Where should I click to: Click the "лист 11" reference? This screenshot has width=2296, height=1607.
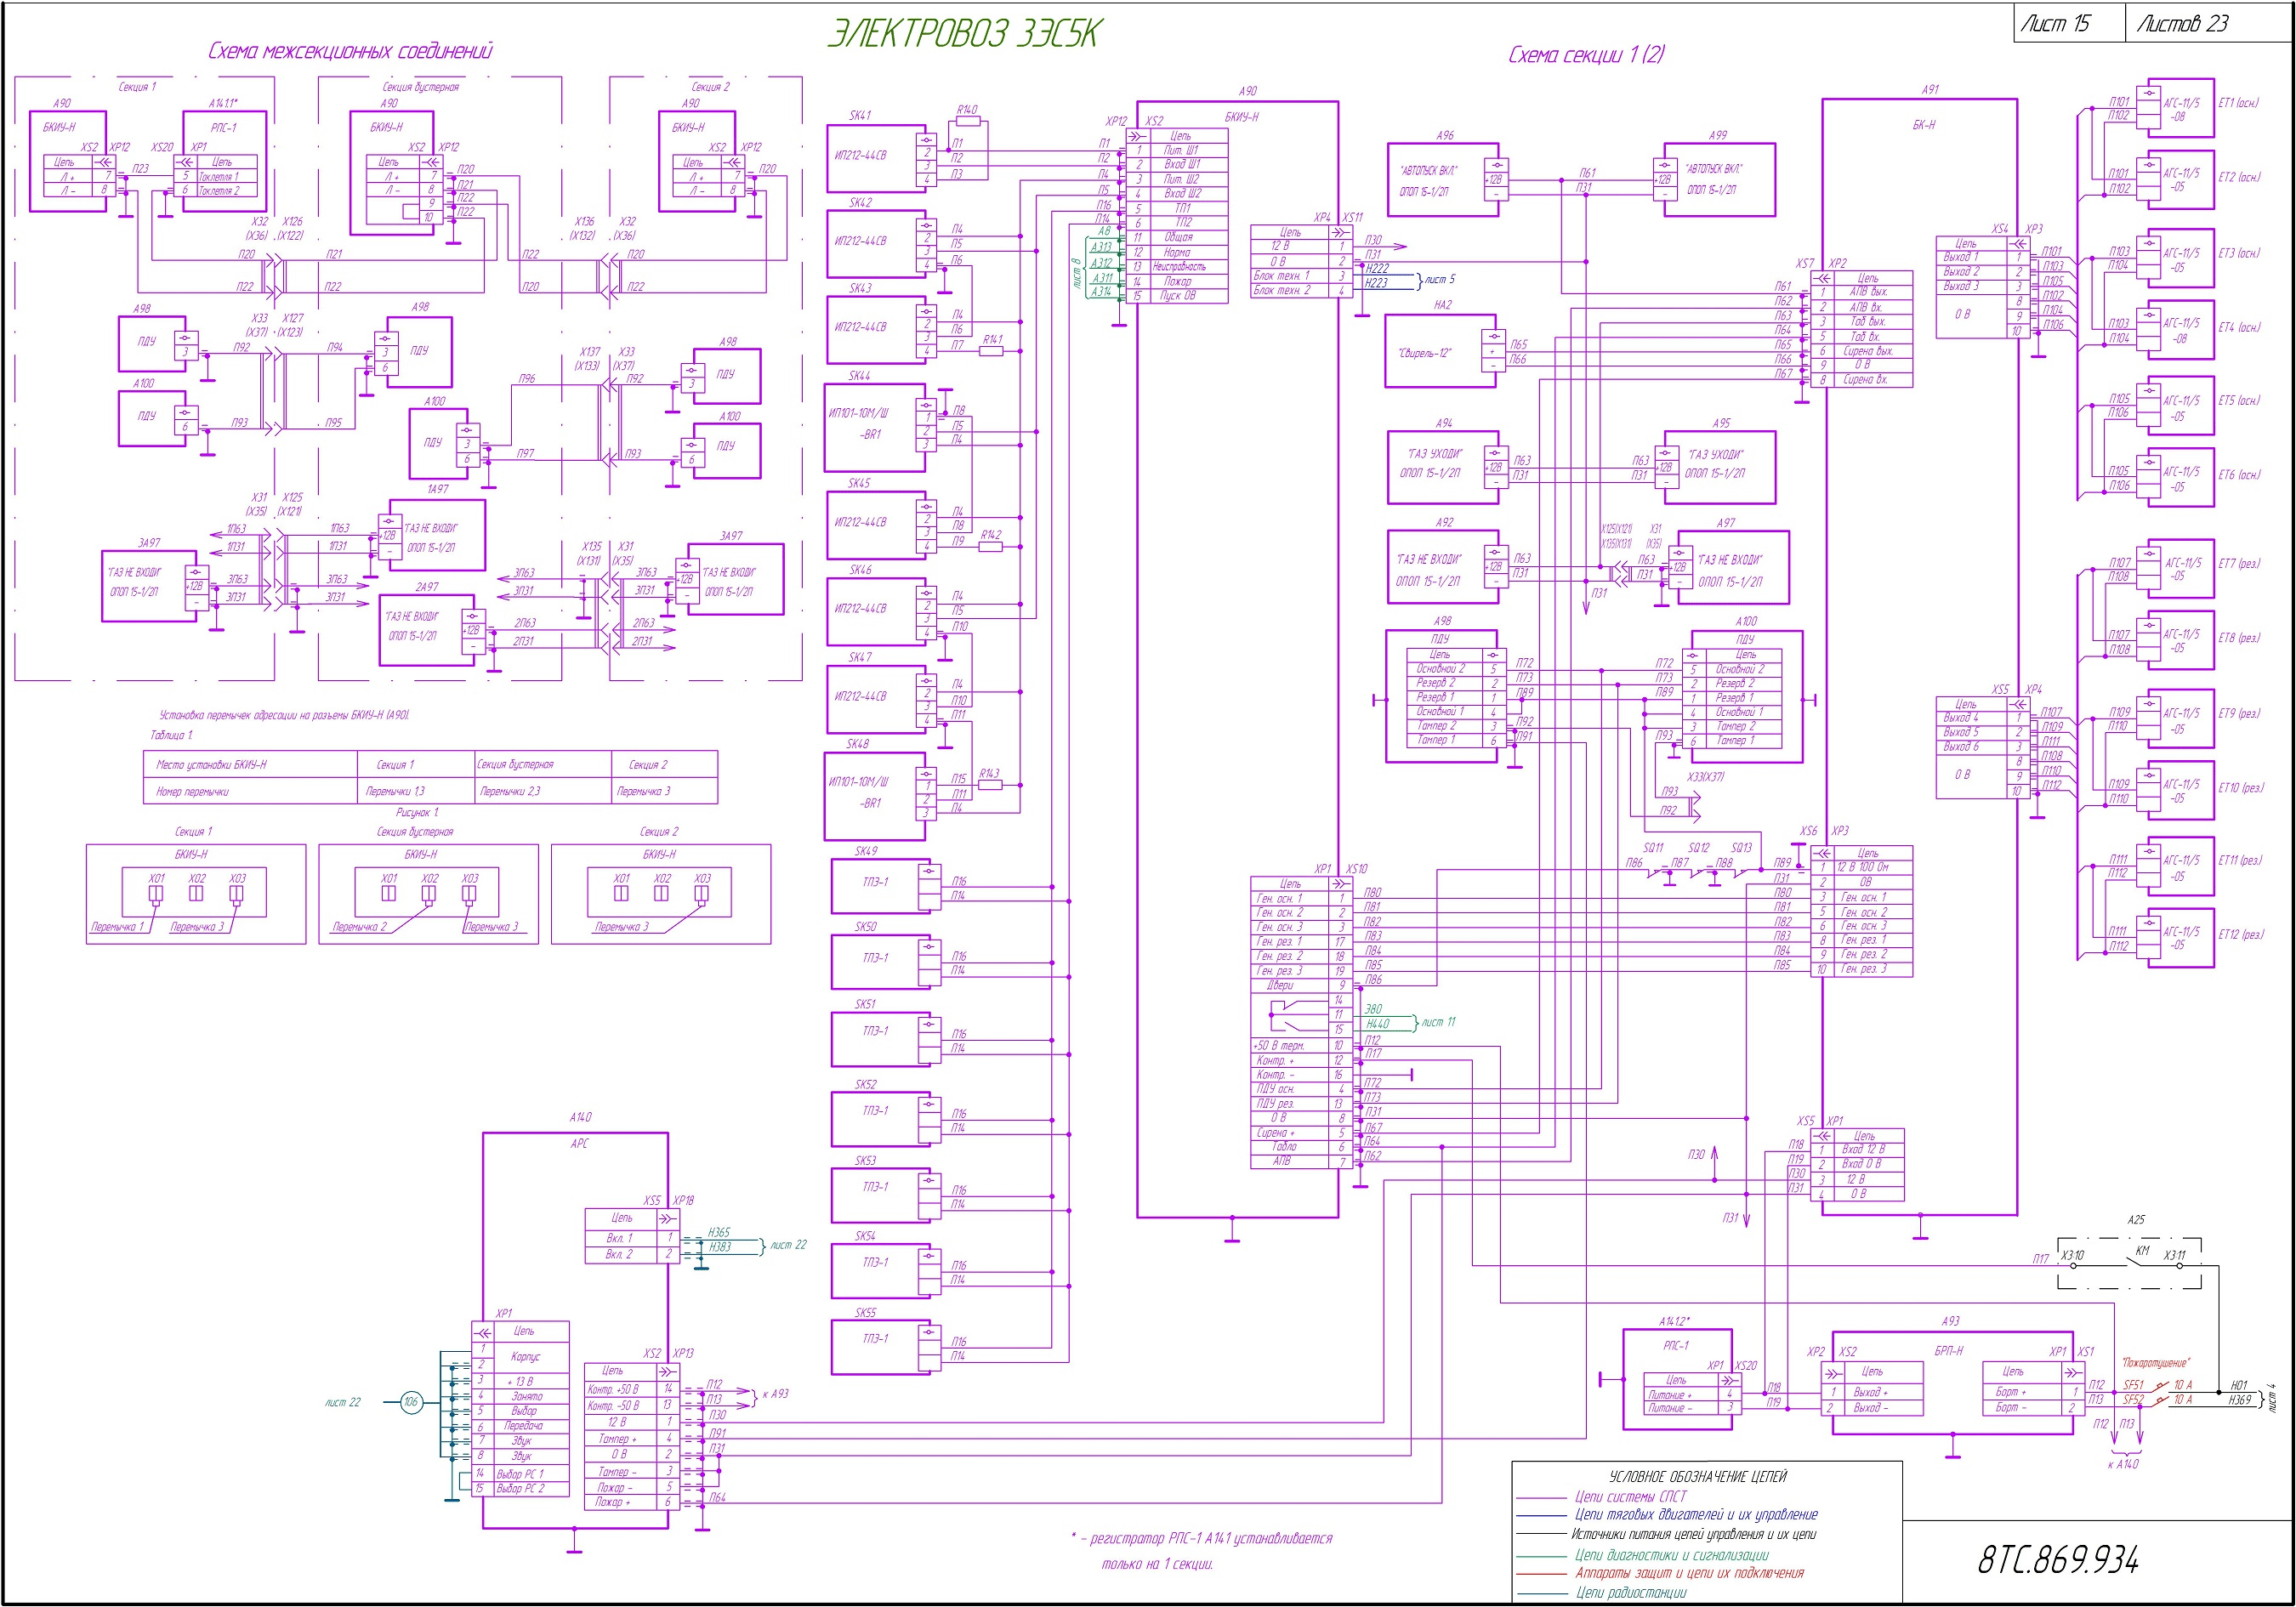click(1438, 1022)
